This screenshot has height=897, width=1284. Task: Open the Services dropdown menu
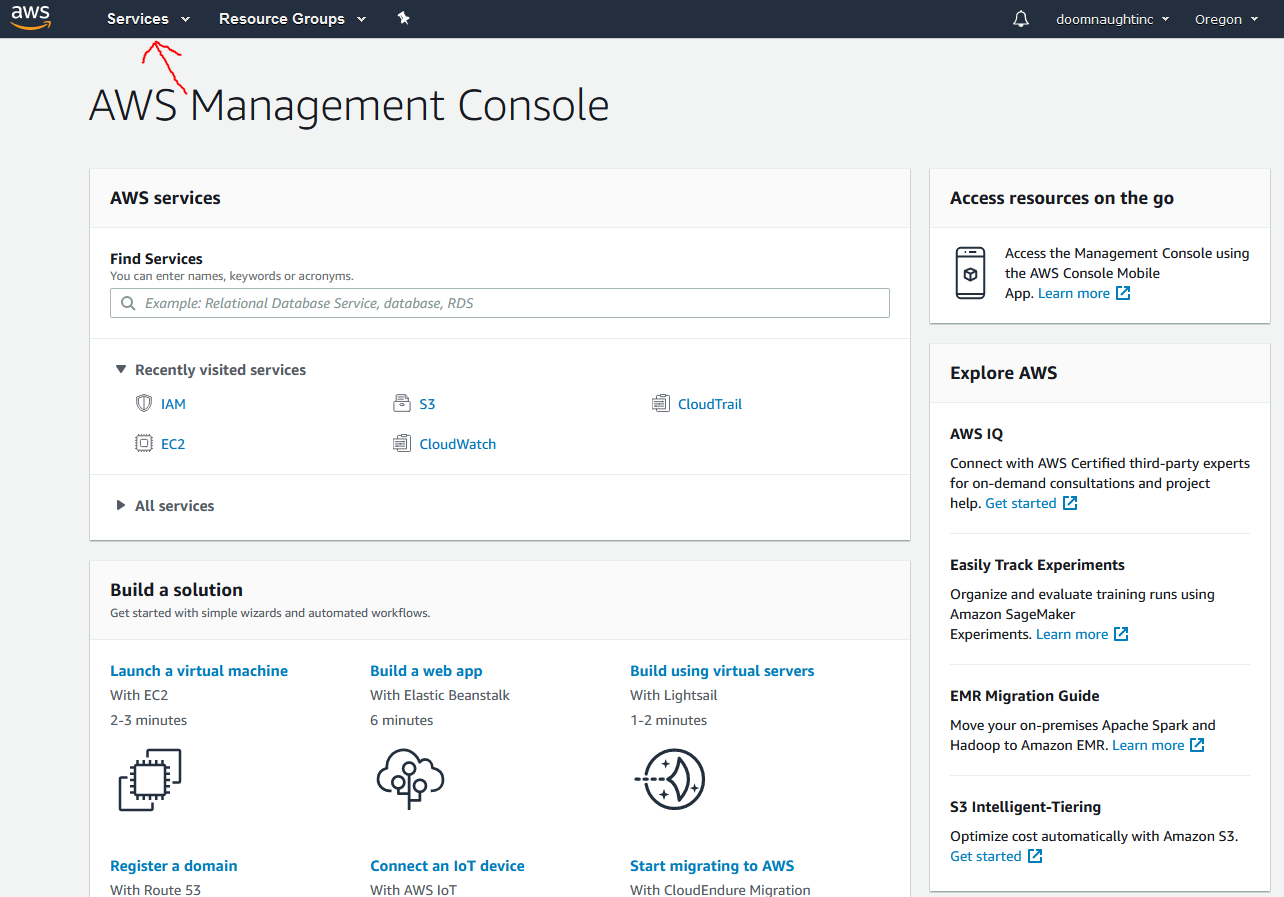click(148, 19)
